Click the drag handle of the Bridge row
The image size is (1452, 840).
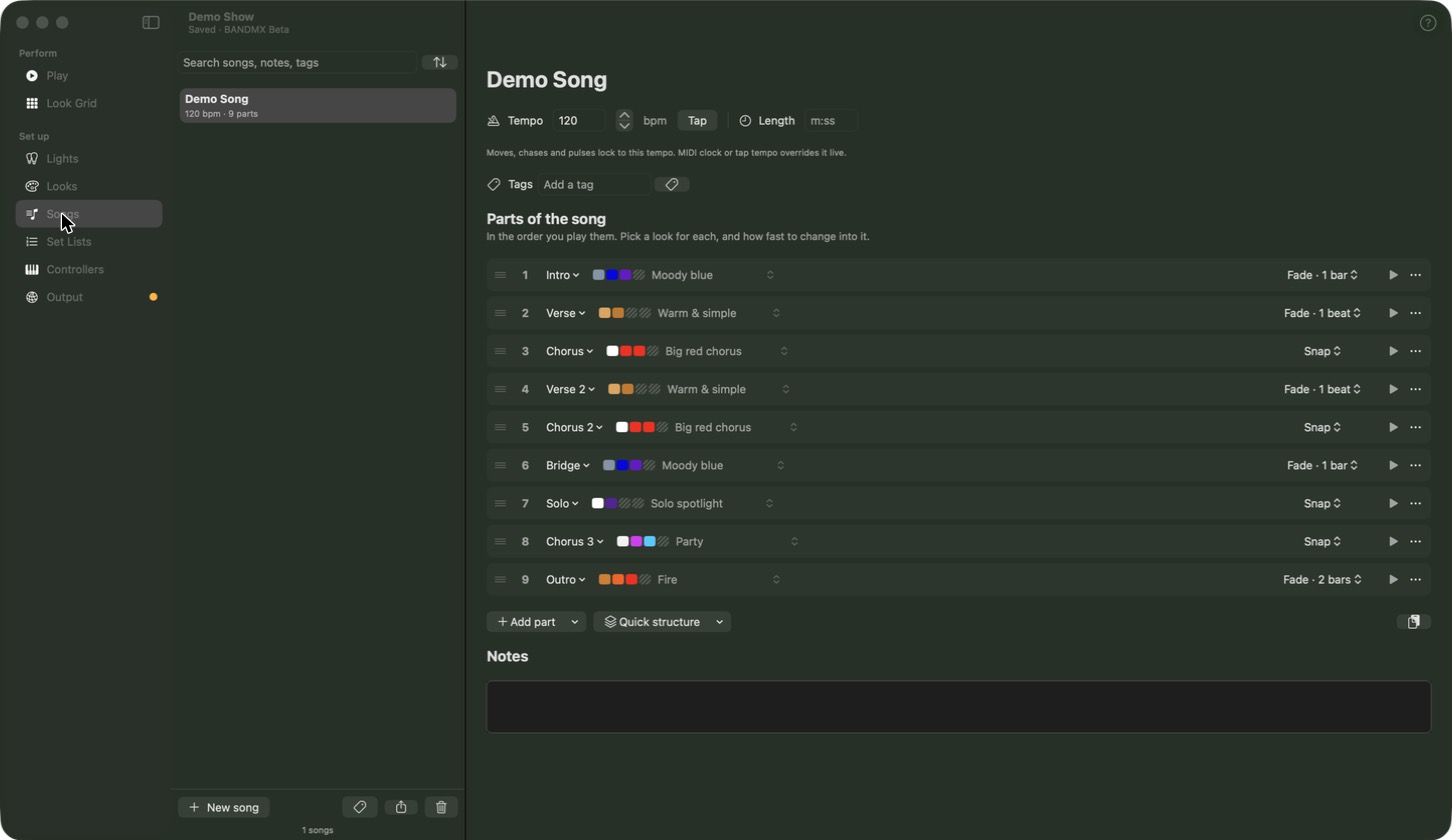tap(500, 465)
